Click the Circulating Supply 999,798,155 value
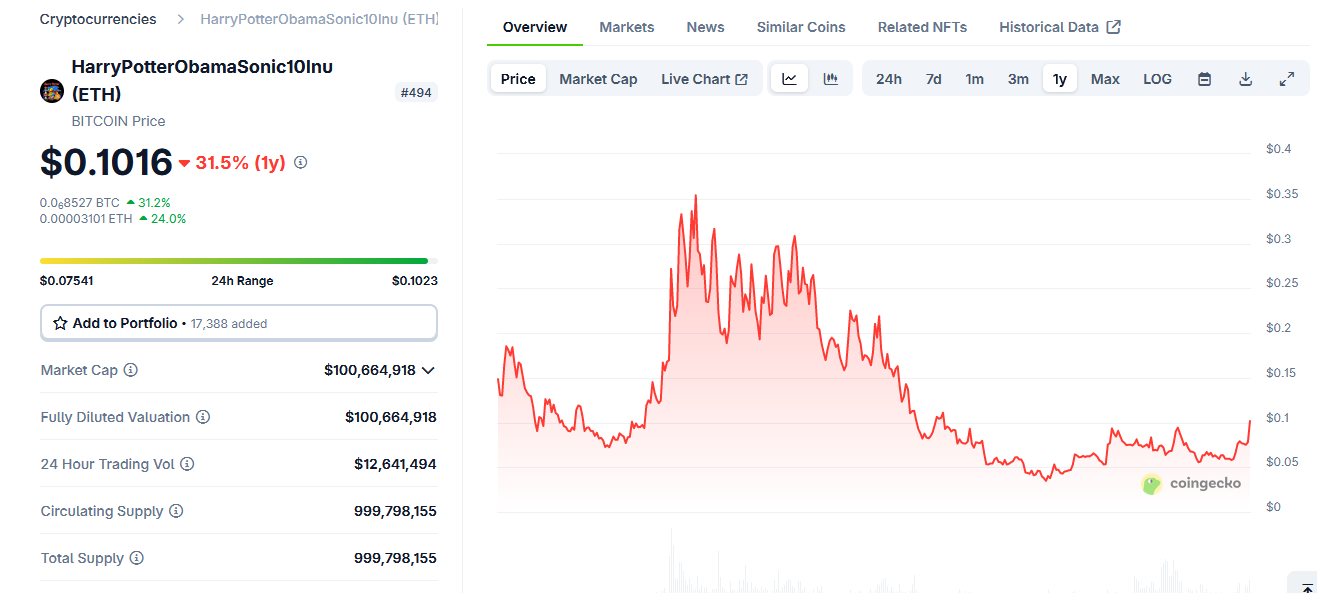Viewport: 1317px width, 593px height. pos(395,511)
